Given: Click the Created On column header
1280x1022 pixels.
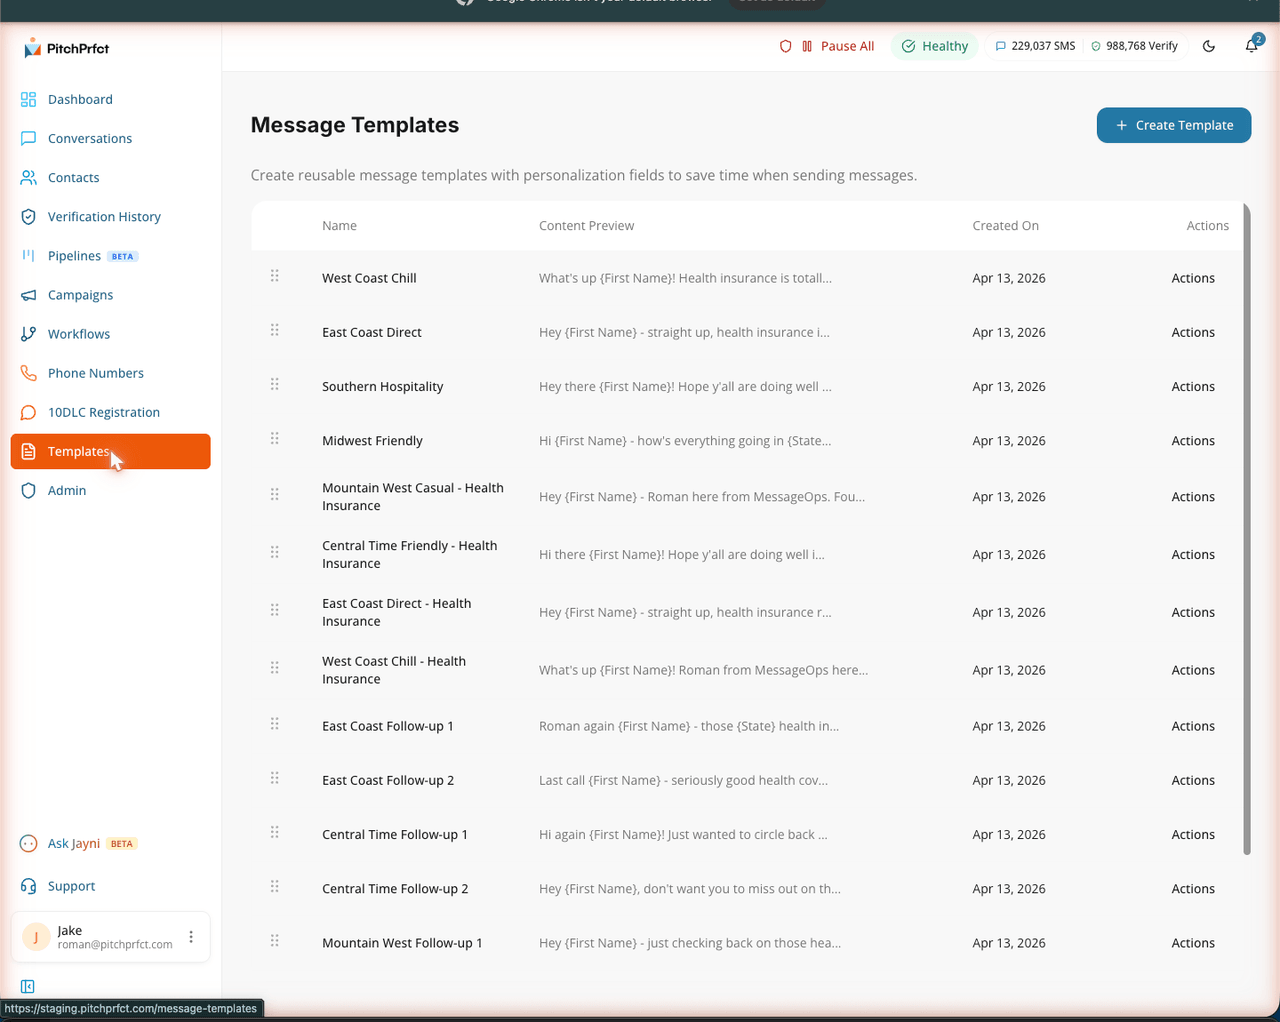Looking at the screenshot, I should [x=1005, y=225].
